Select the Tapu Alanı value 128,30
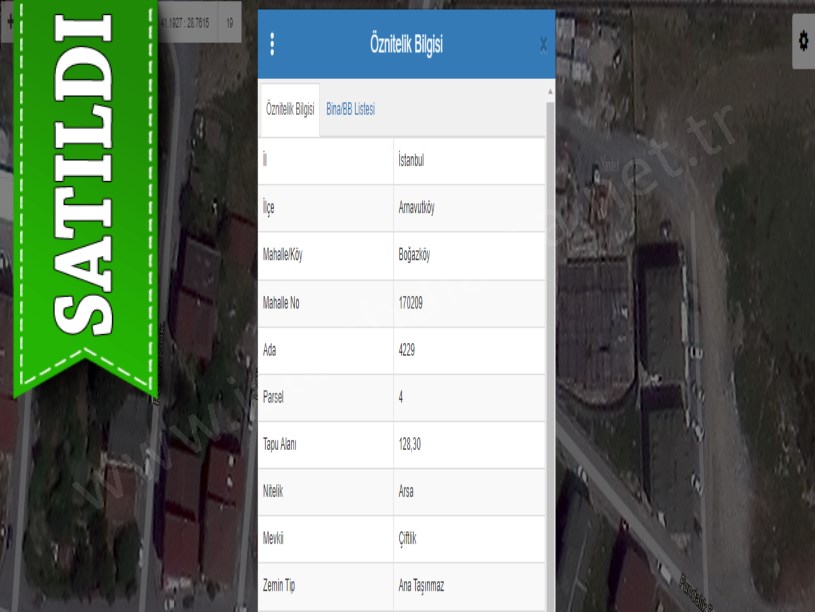The image size is (815, 612). pos(411,445)
